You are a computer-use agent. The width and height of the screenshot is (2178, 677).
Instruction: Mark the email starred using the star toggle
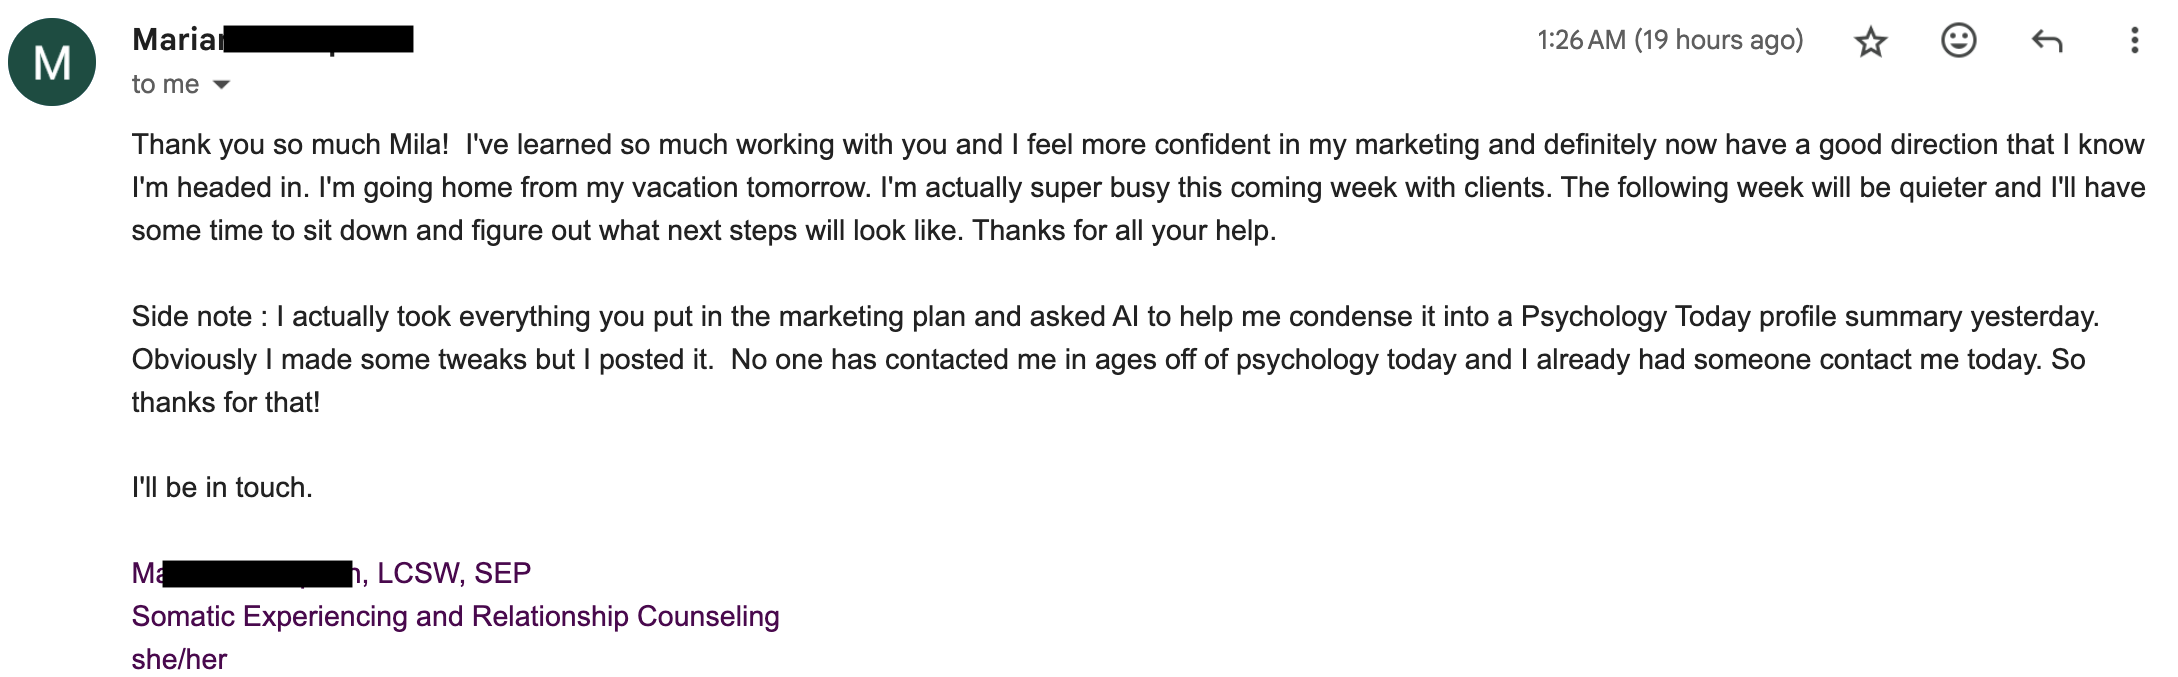click(1871, 42)
